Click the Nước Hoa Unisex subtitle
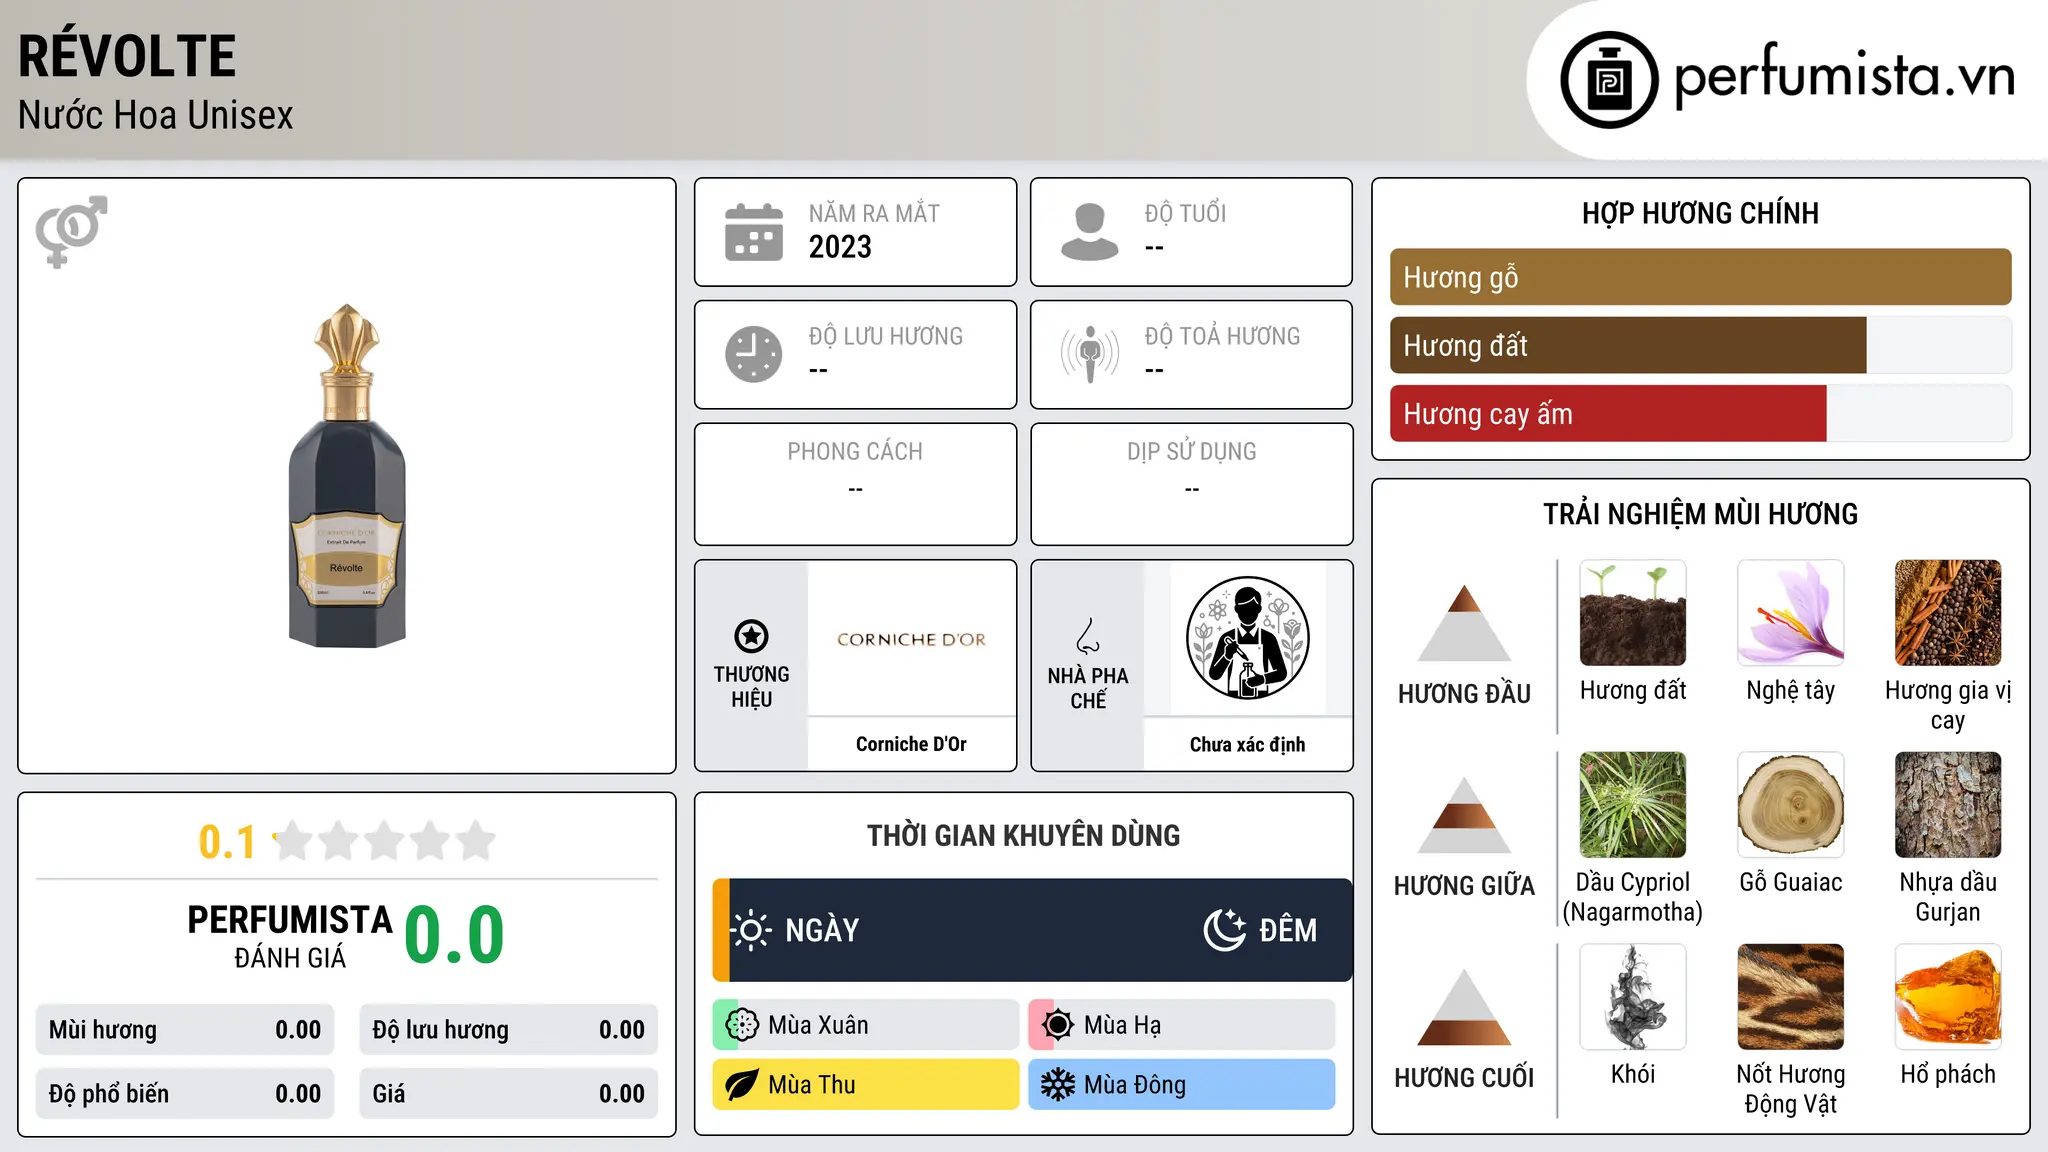2048x1152 pixels. pyautogui.click(x=156, y=116)
